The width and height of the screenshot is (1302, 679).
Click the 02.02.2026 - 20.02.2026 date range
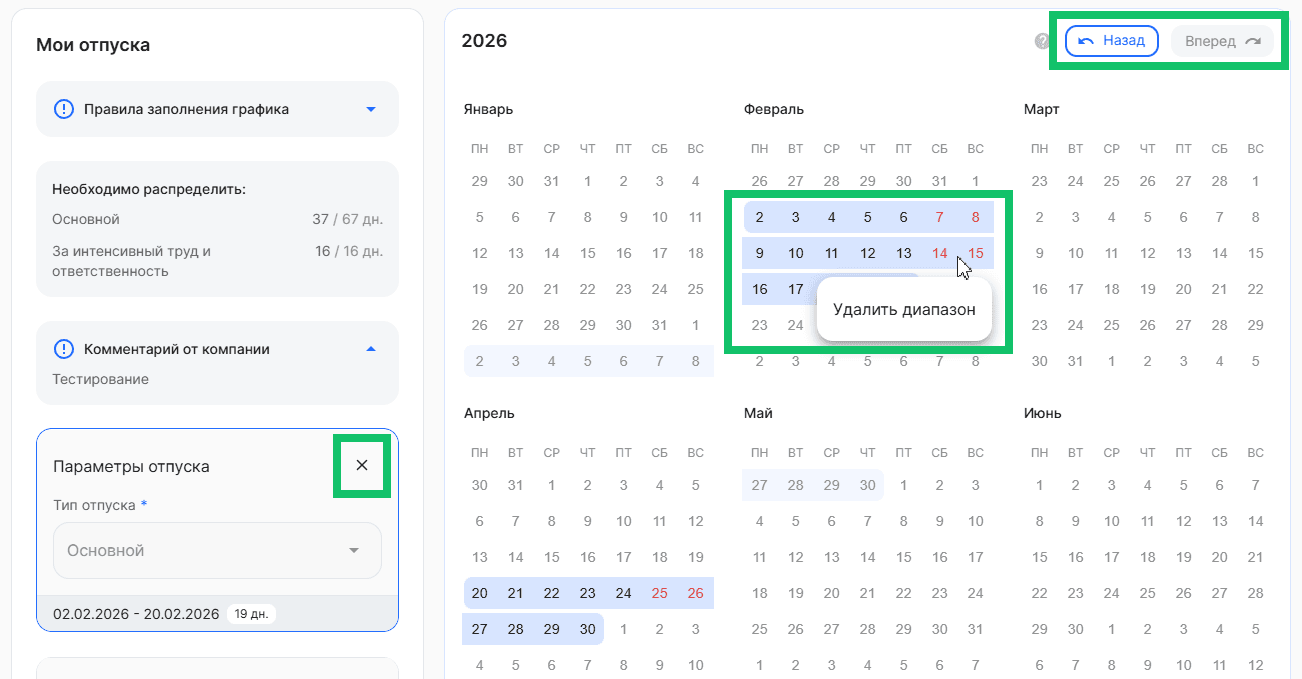tap(136, 614)
